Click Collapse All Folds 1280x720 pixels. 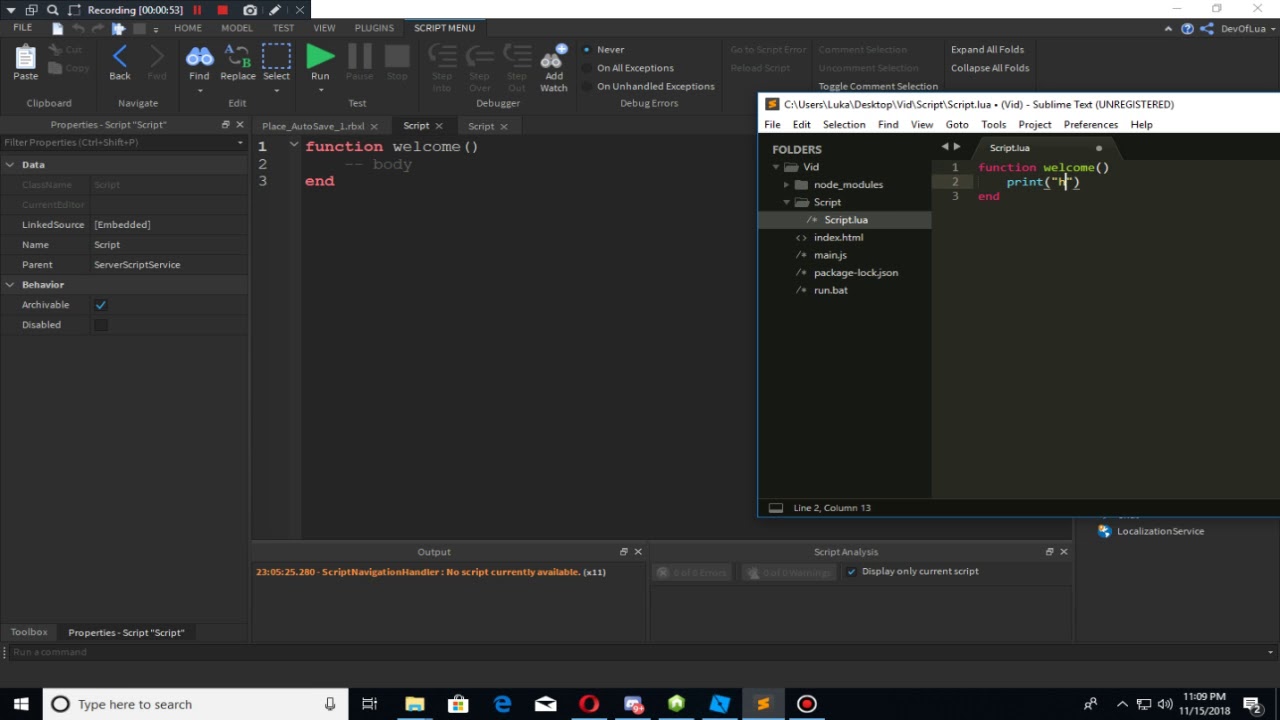click(990, 68)
